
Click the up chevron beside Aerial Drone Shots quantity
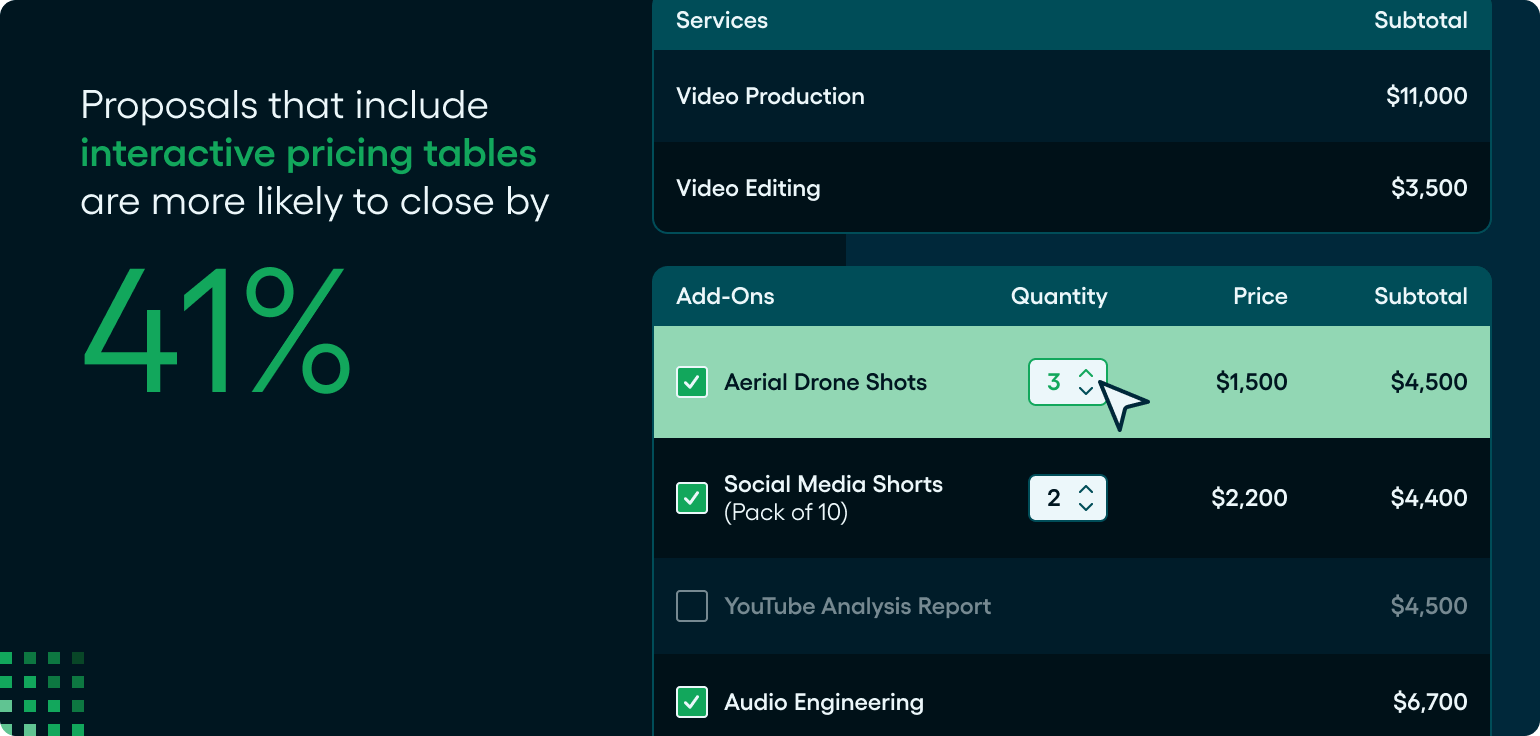pos(1086,373)
